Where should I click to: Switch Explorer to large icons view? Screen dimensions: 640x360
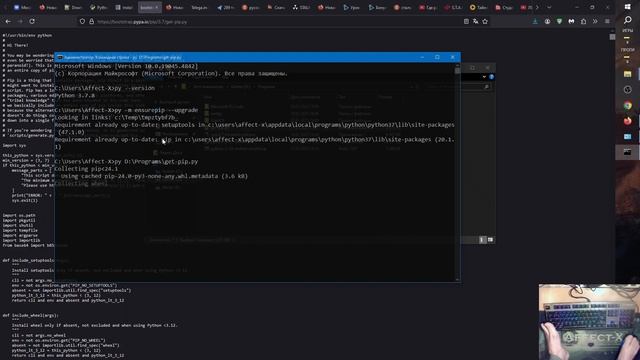[490, 240]
